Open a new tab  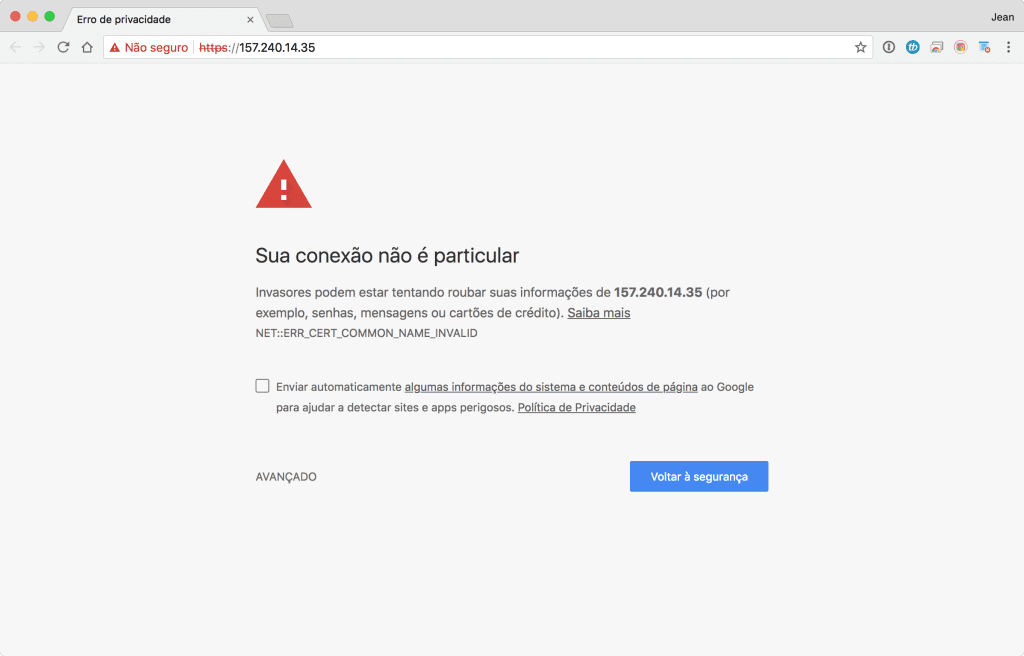(280, 20)
